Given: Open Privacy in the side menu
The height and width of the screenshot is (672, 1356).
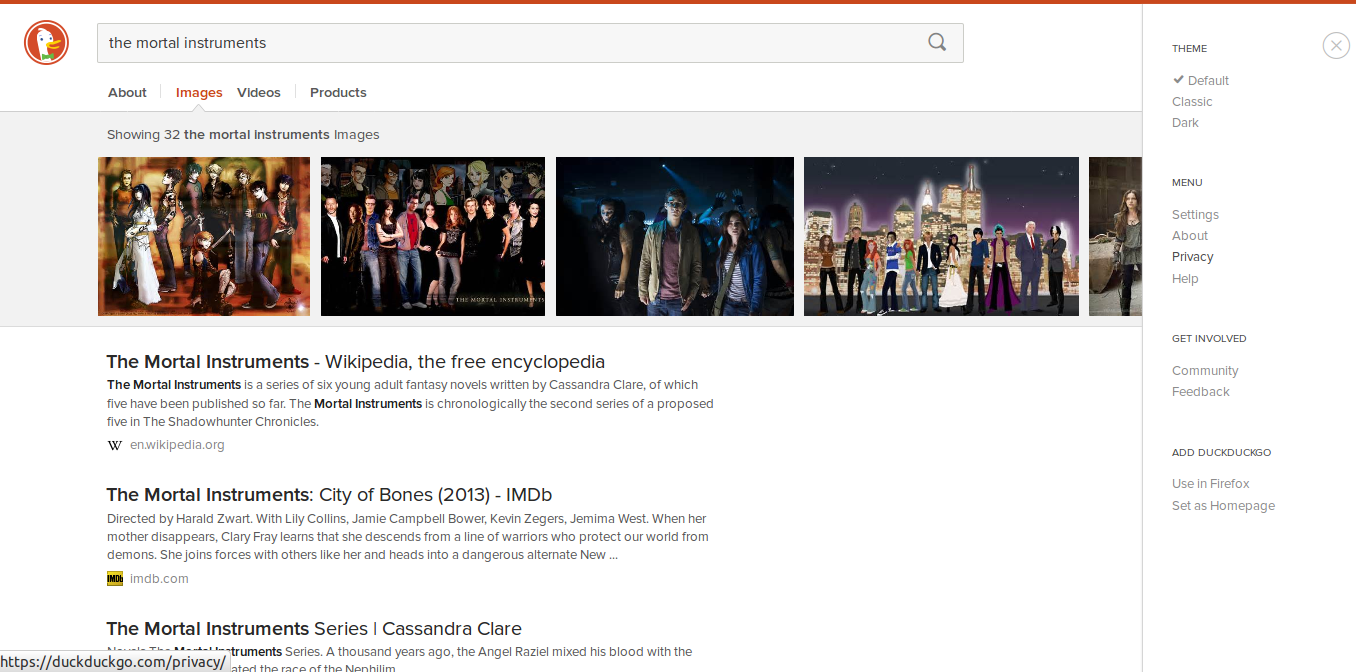Looking at the screenshot, I should [x=1192, y=256].
